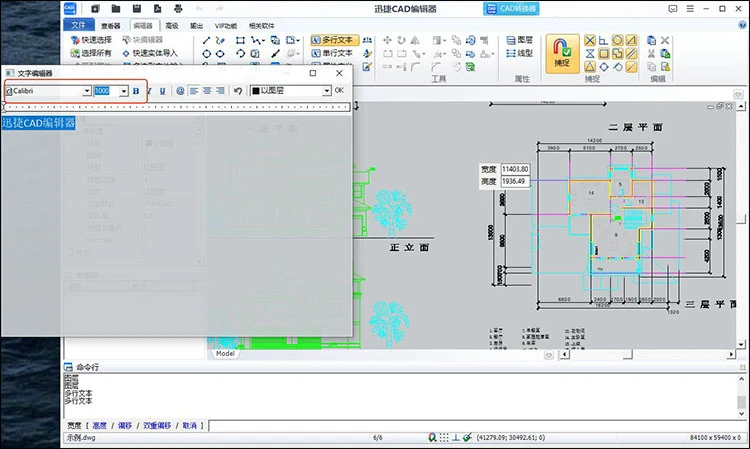Click the rotate tool in 工具 group
The width and height of the screenshot is (750, 449).
pyautogui.click(x=401, y=40)
